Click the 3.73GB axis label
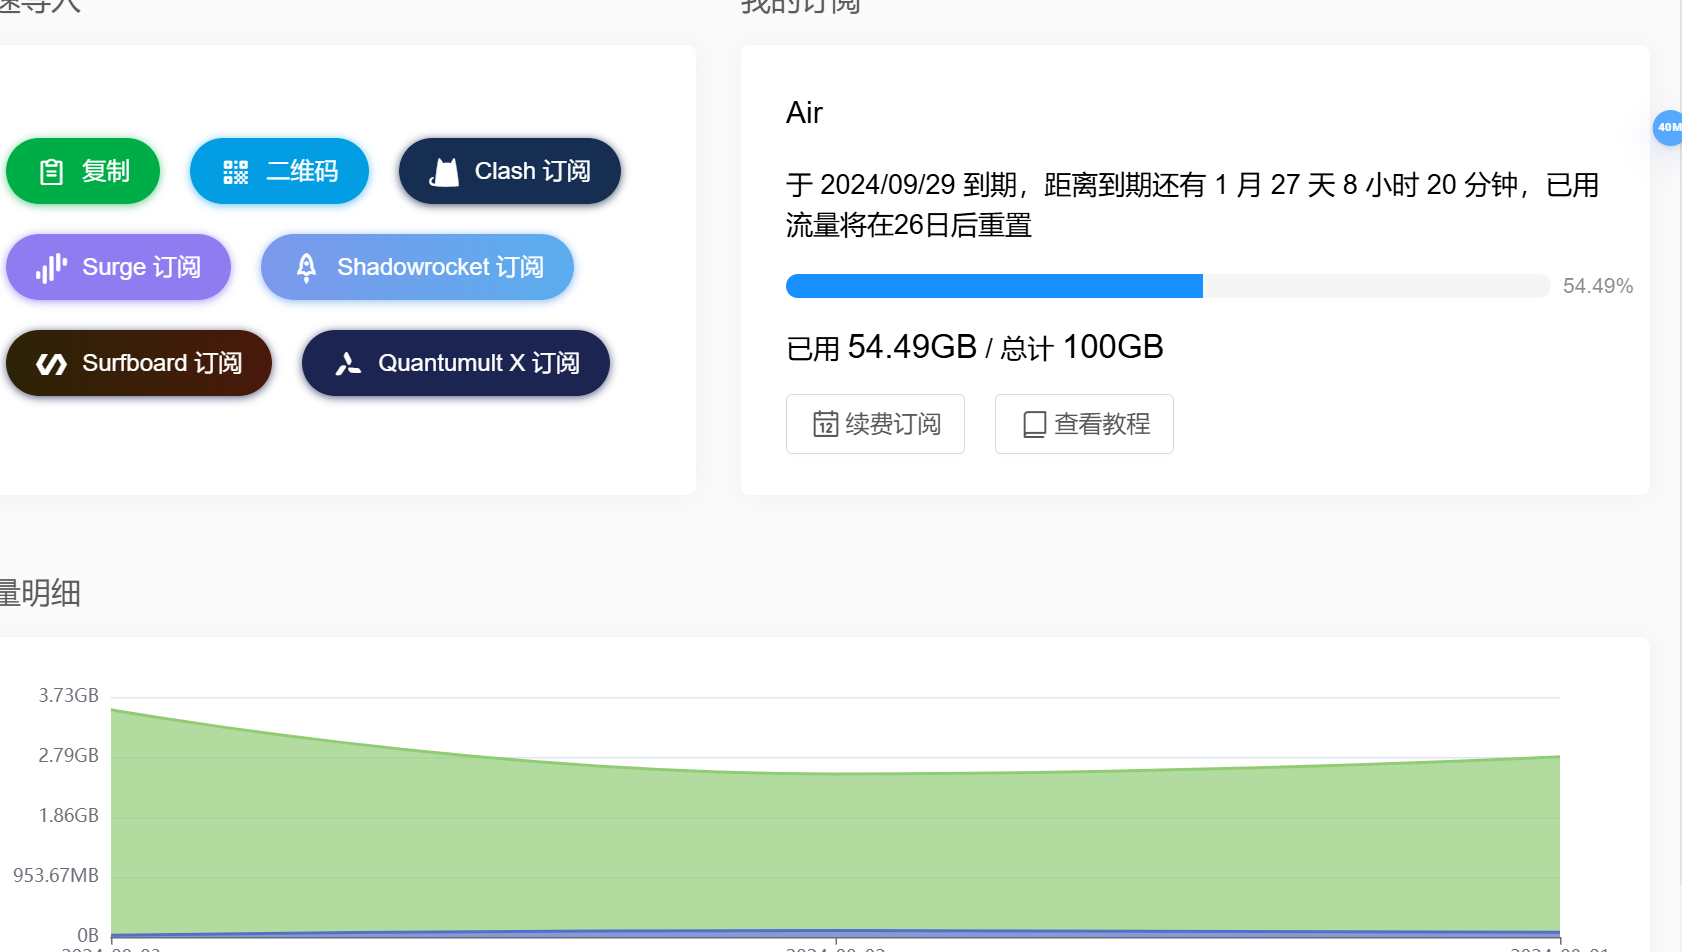 point(68,695)
